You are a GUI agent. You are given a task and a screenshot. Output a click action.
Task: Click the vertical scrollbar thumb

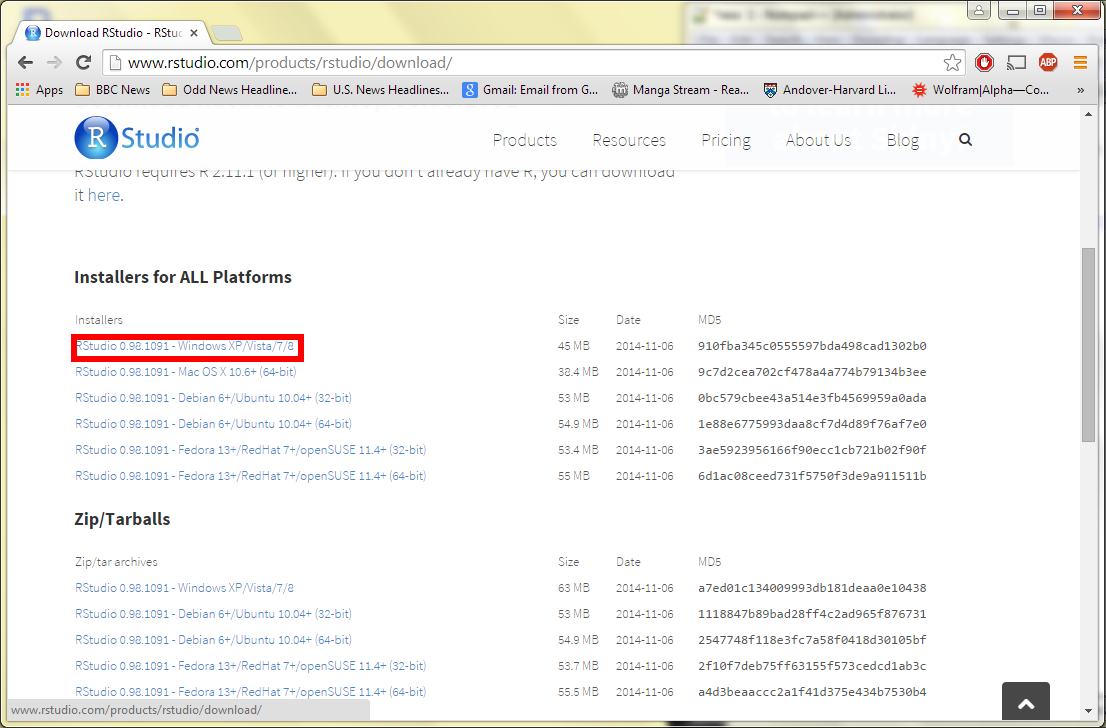point(1088,346)
